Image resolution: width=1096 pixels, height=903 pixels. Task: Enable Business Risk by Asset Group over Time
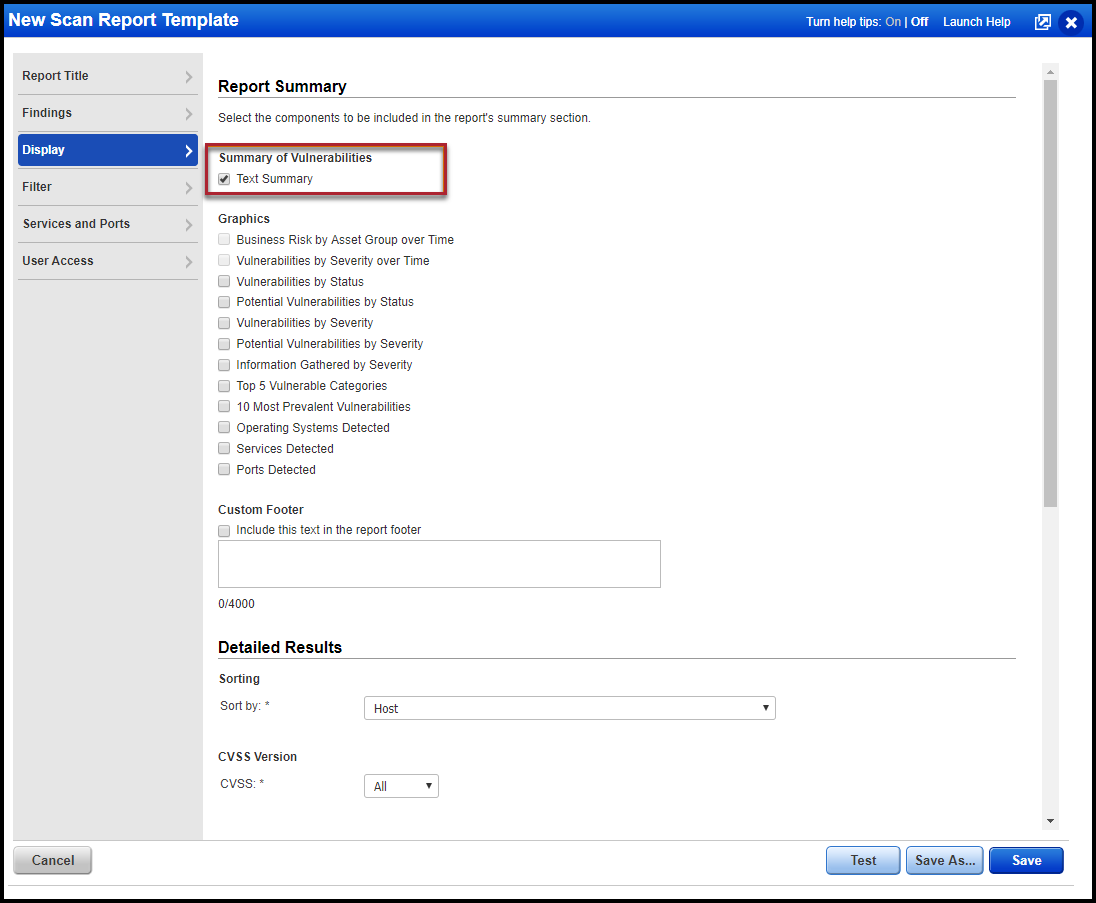coord(224,239)
